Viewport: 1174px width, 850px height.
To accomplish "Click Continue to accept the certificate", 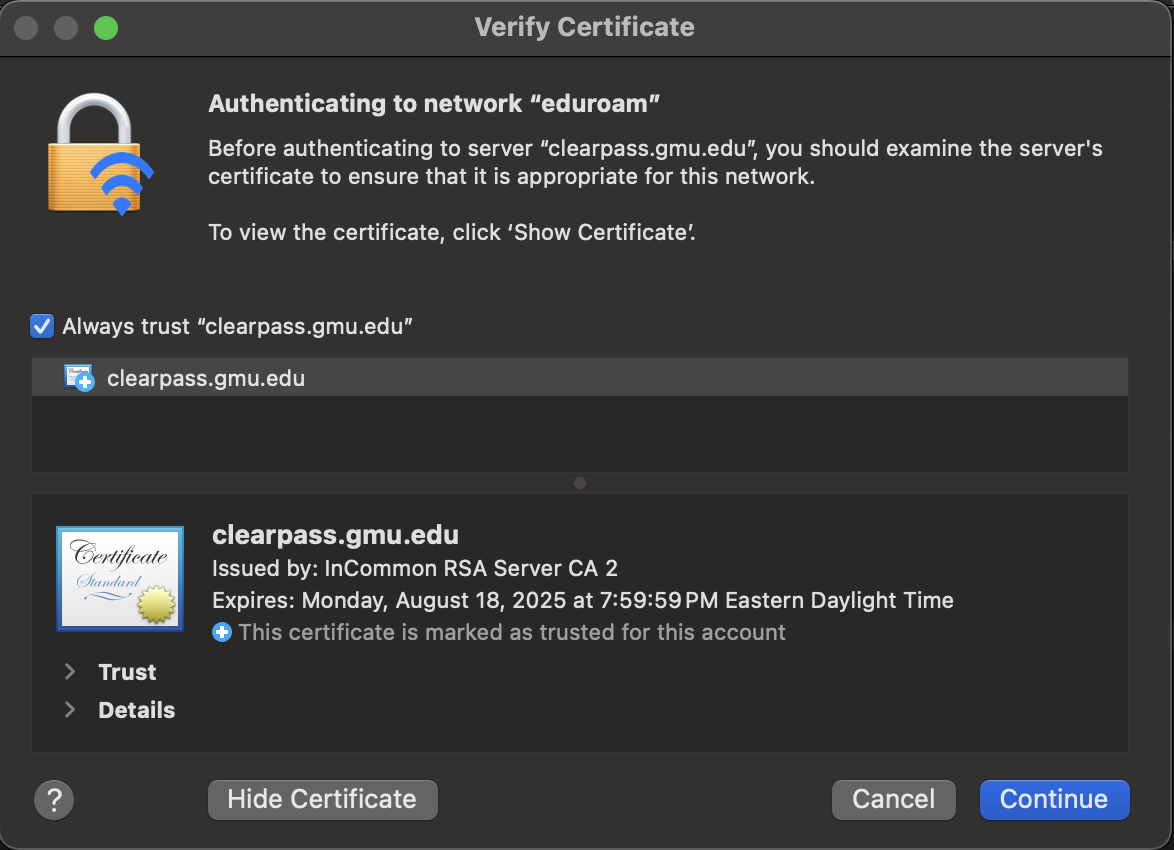I will click(1054, 799).
